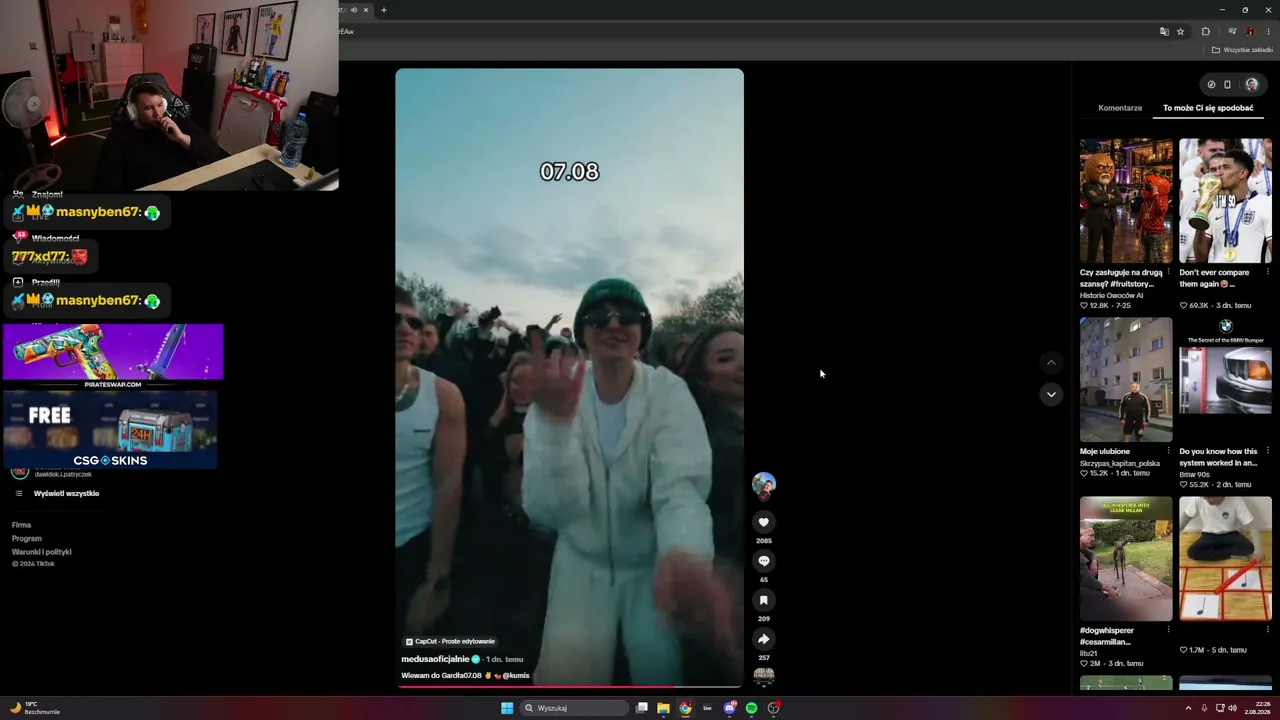Click the 'Skrzypas_kapitan_polska' author name

[x=1120, y=464]
